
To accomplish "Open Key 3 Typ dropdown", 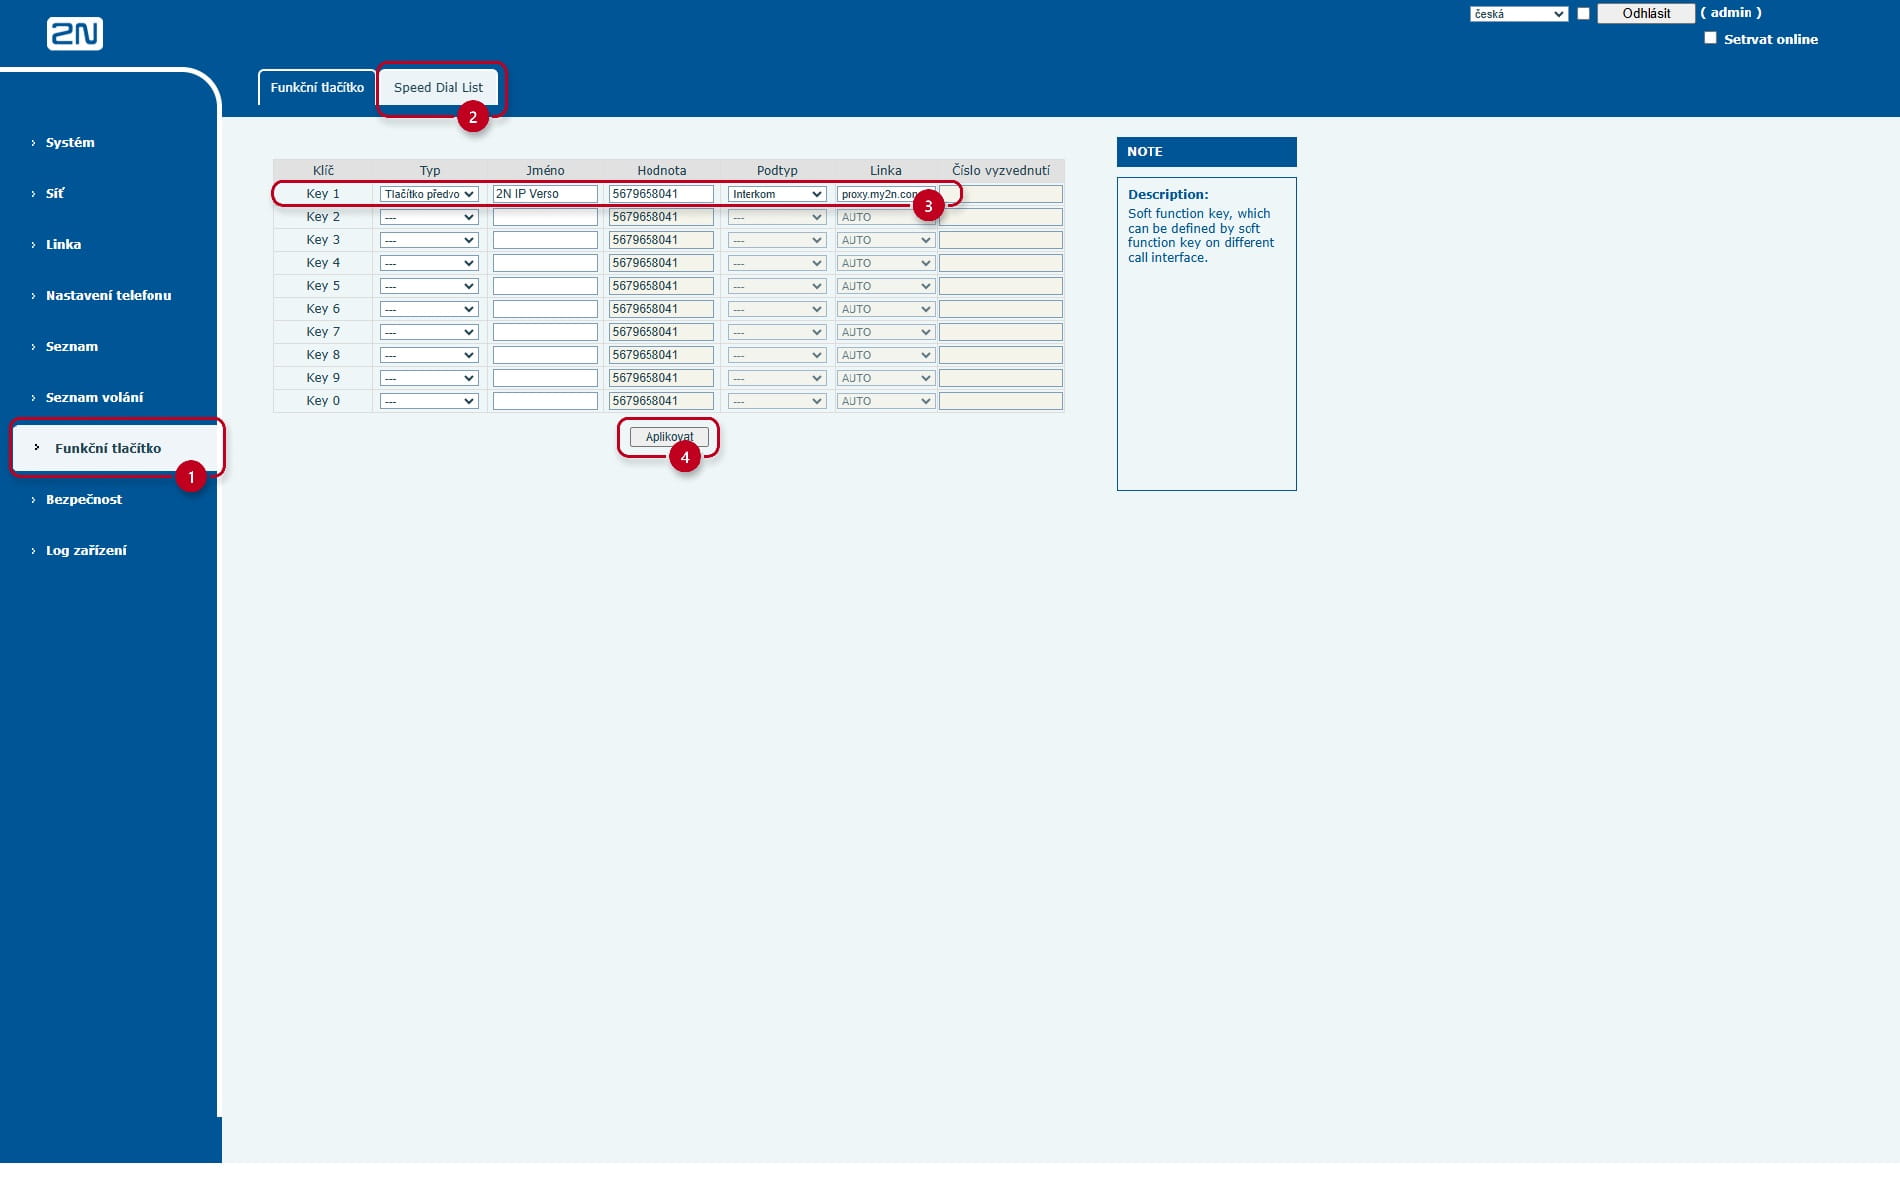I will 429,240.
